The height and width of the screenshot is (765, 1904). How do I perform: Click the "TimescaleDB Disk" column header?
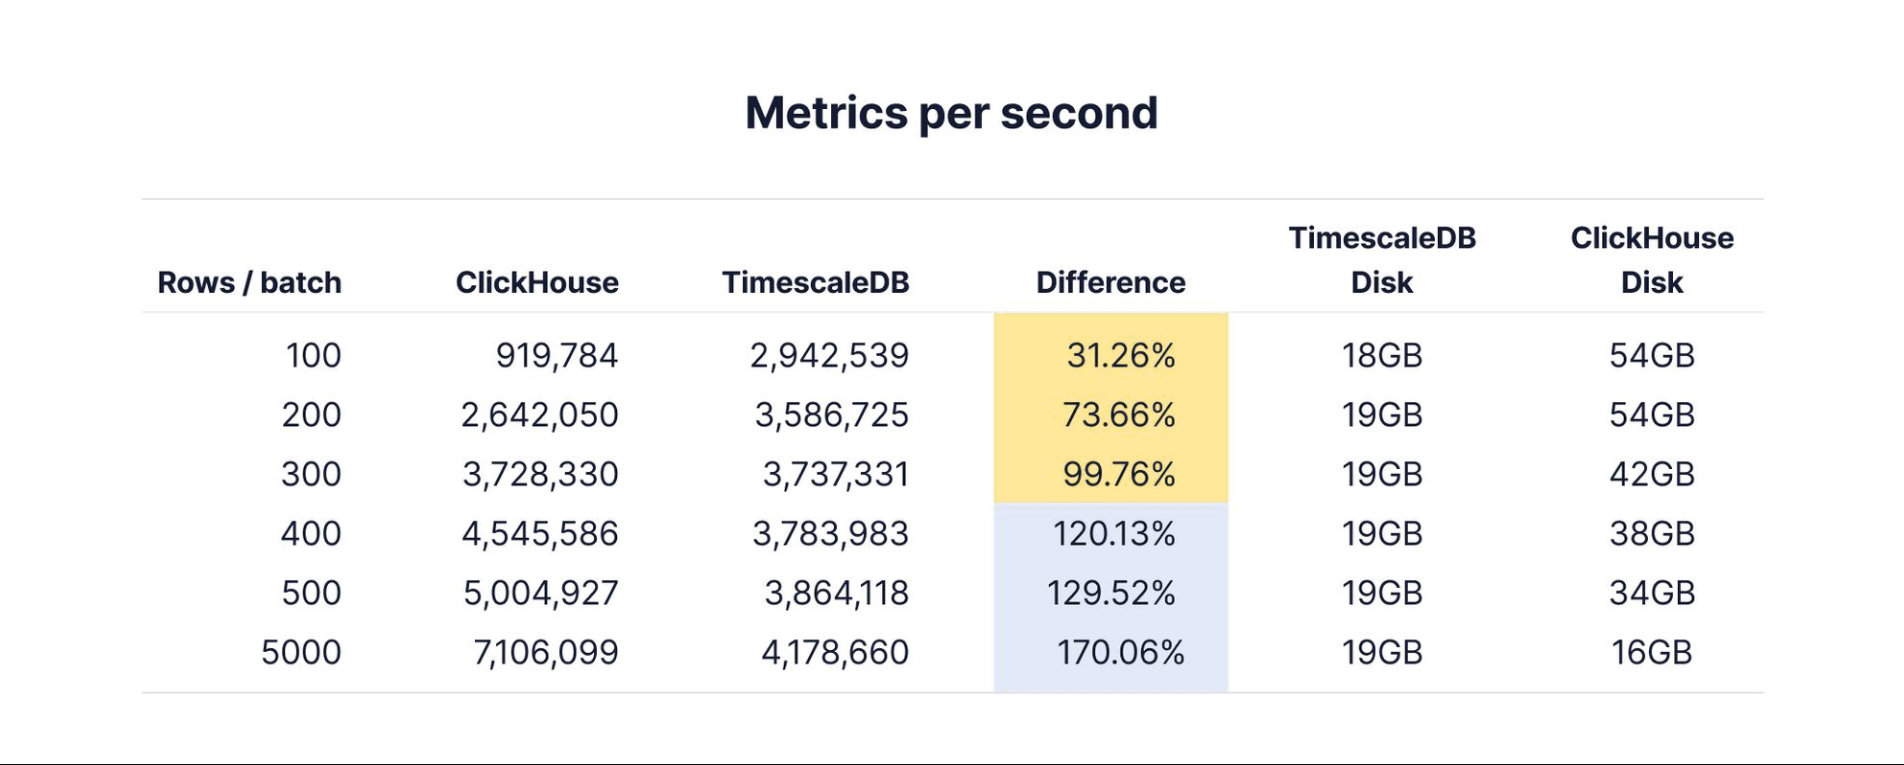click(x=1381, y=260)
